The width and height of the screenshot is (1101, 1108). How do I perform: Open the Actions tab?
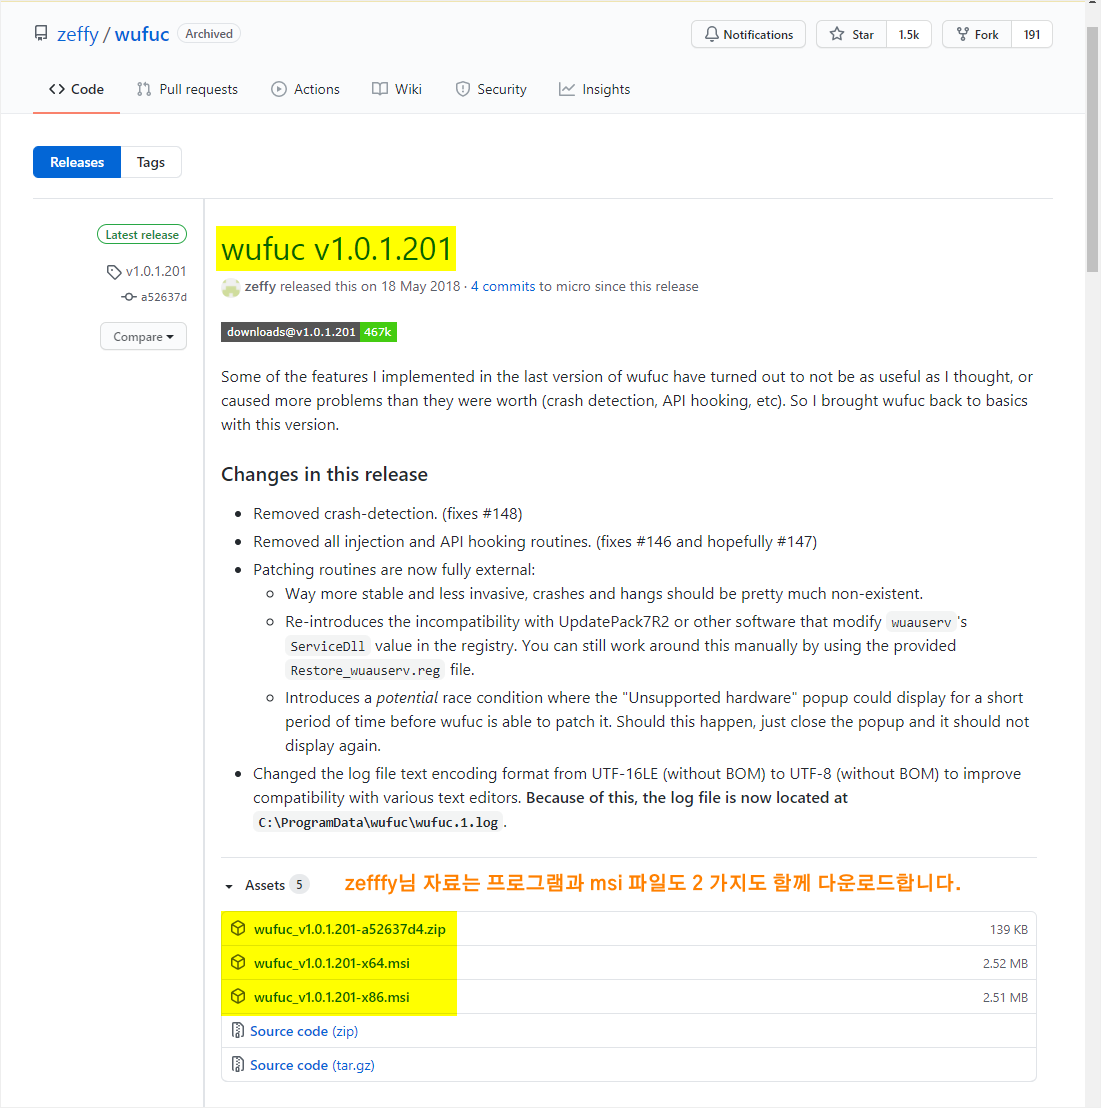pyautogui.click(x=305, y=89)
